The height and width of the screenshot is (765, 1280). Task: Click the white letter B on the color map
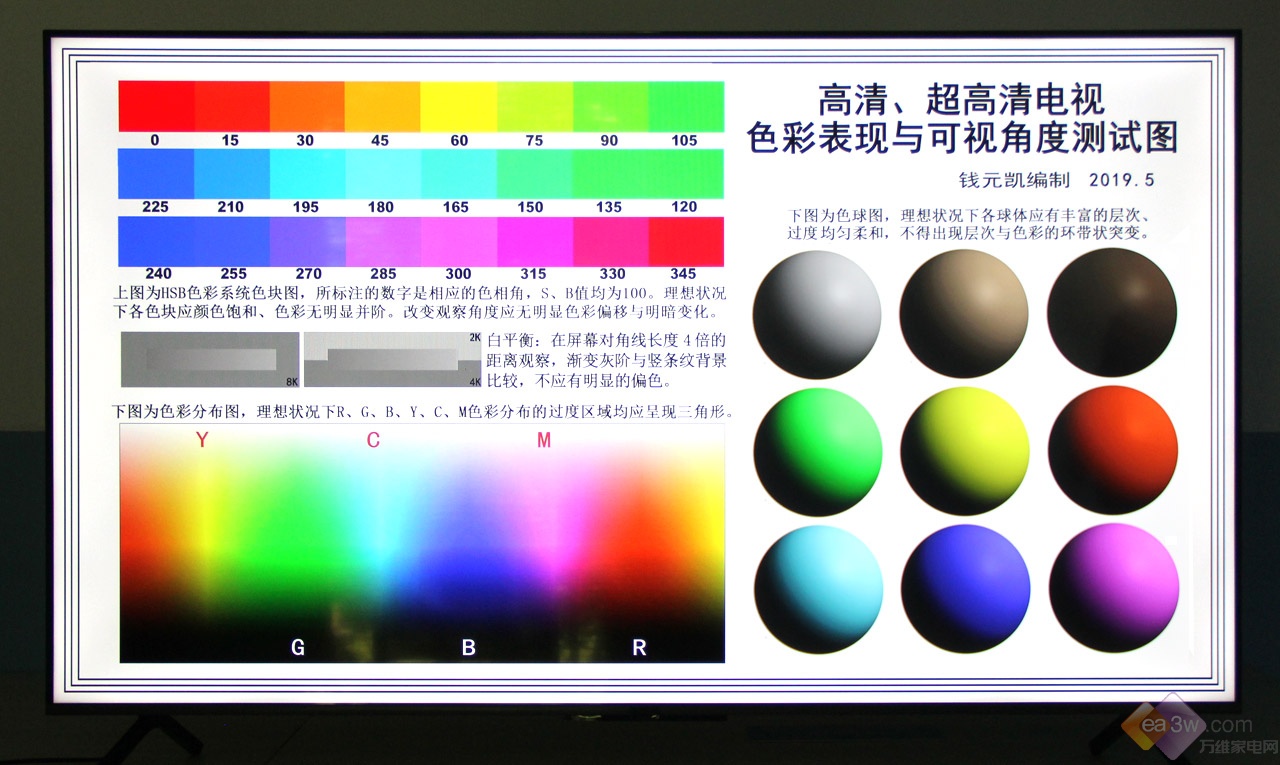click(468, 648)
